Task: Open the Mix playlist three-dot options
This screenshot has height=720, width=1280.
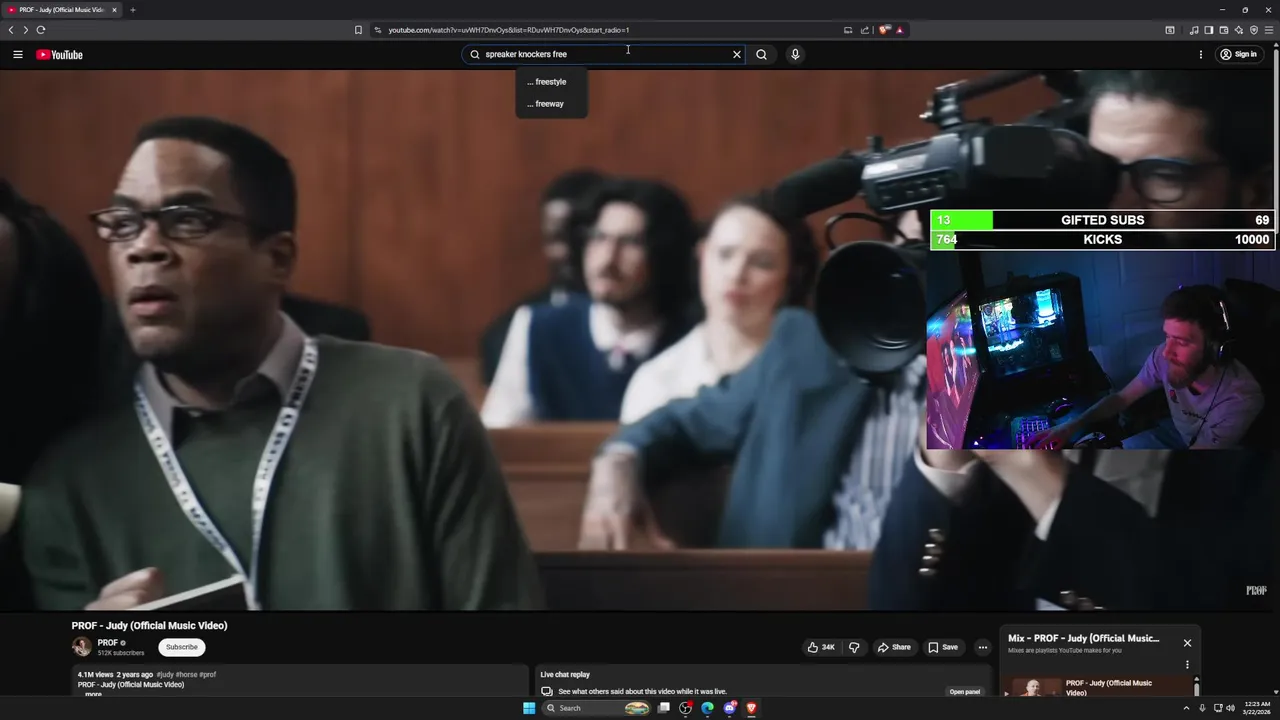Action: pos(1187,664)
